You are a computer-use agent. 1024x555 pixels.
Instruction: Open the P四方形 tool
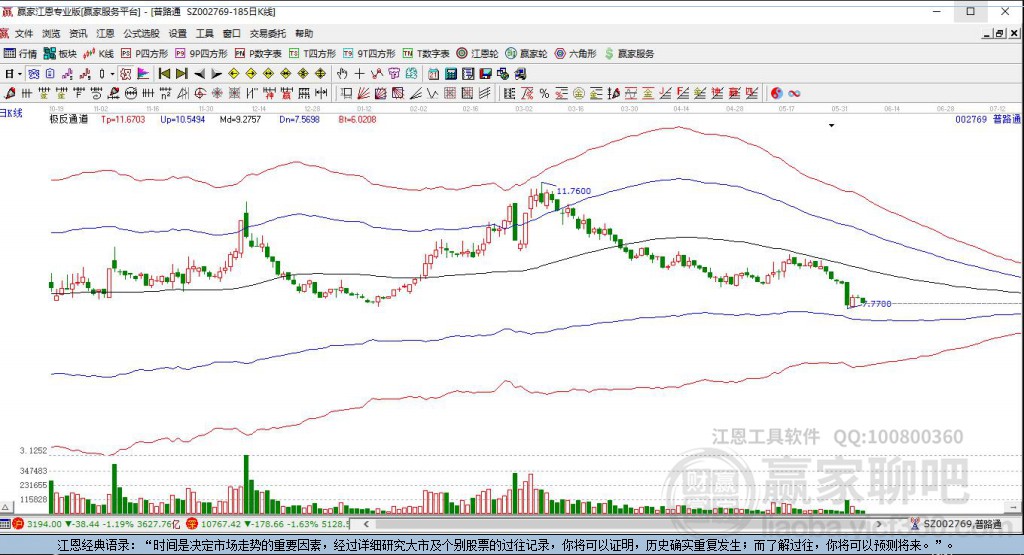point(144,54)
